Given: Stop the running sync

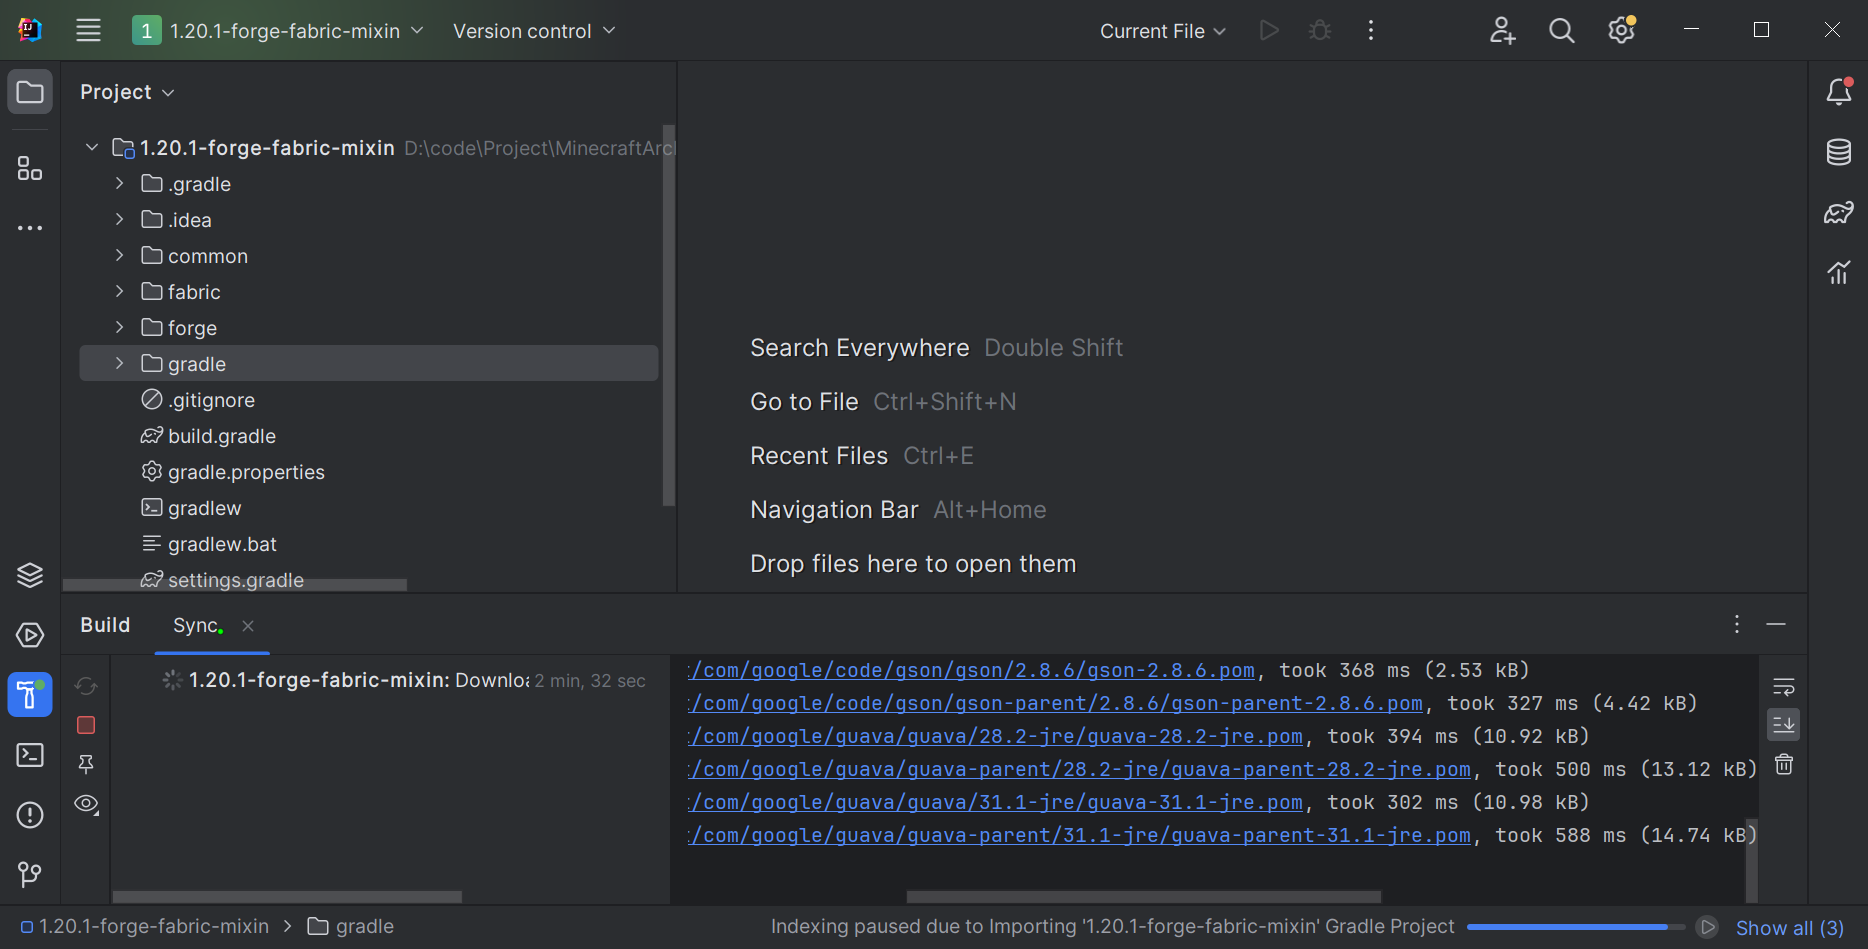Looking at the screenshot, I should coord(86,725).
